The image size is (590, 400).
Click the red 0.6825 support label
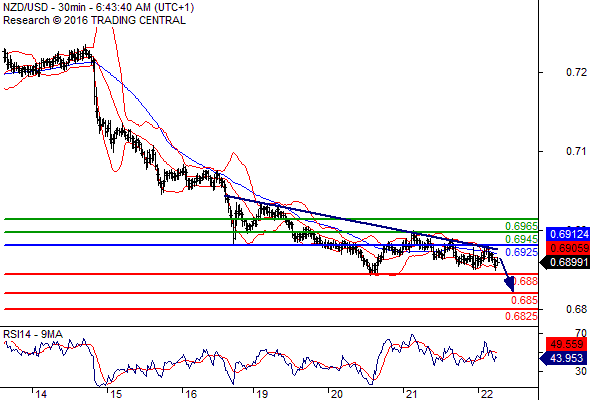tap(521, 316)
